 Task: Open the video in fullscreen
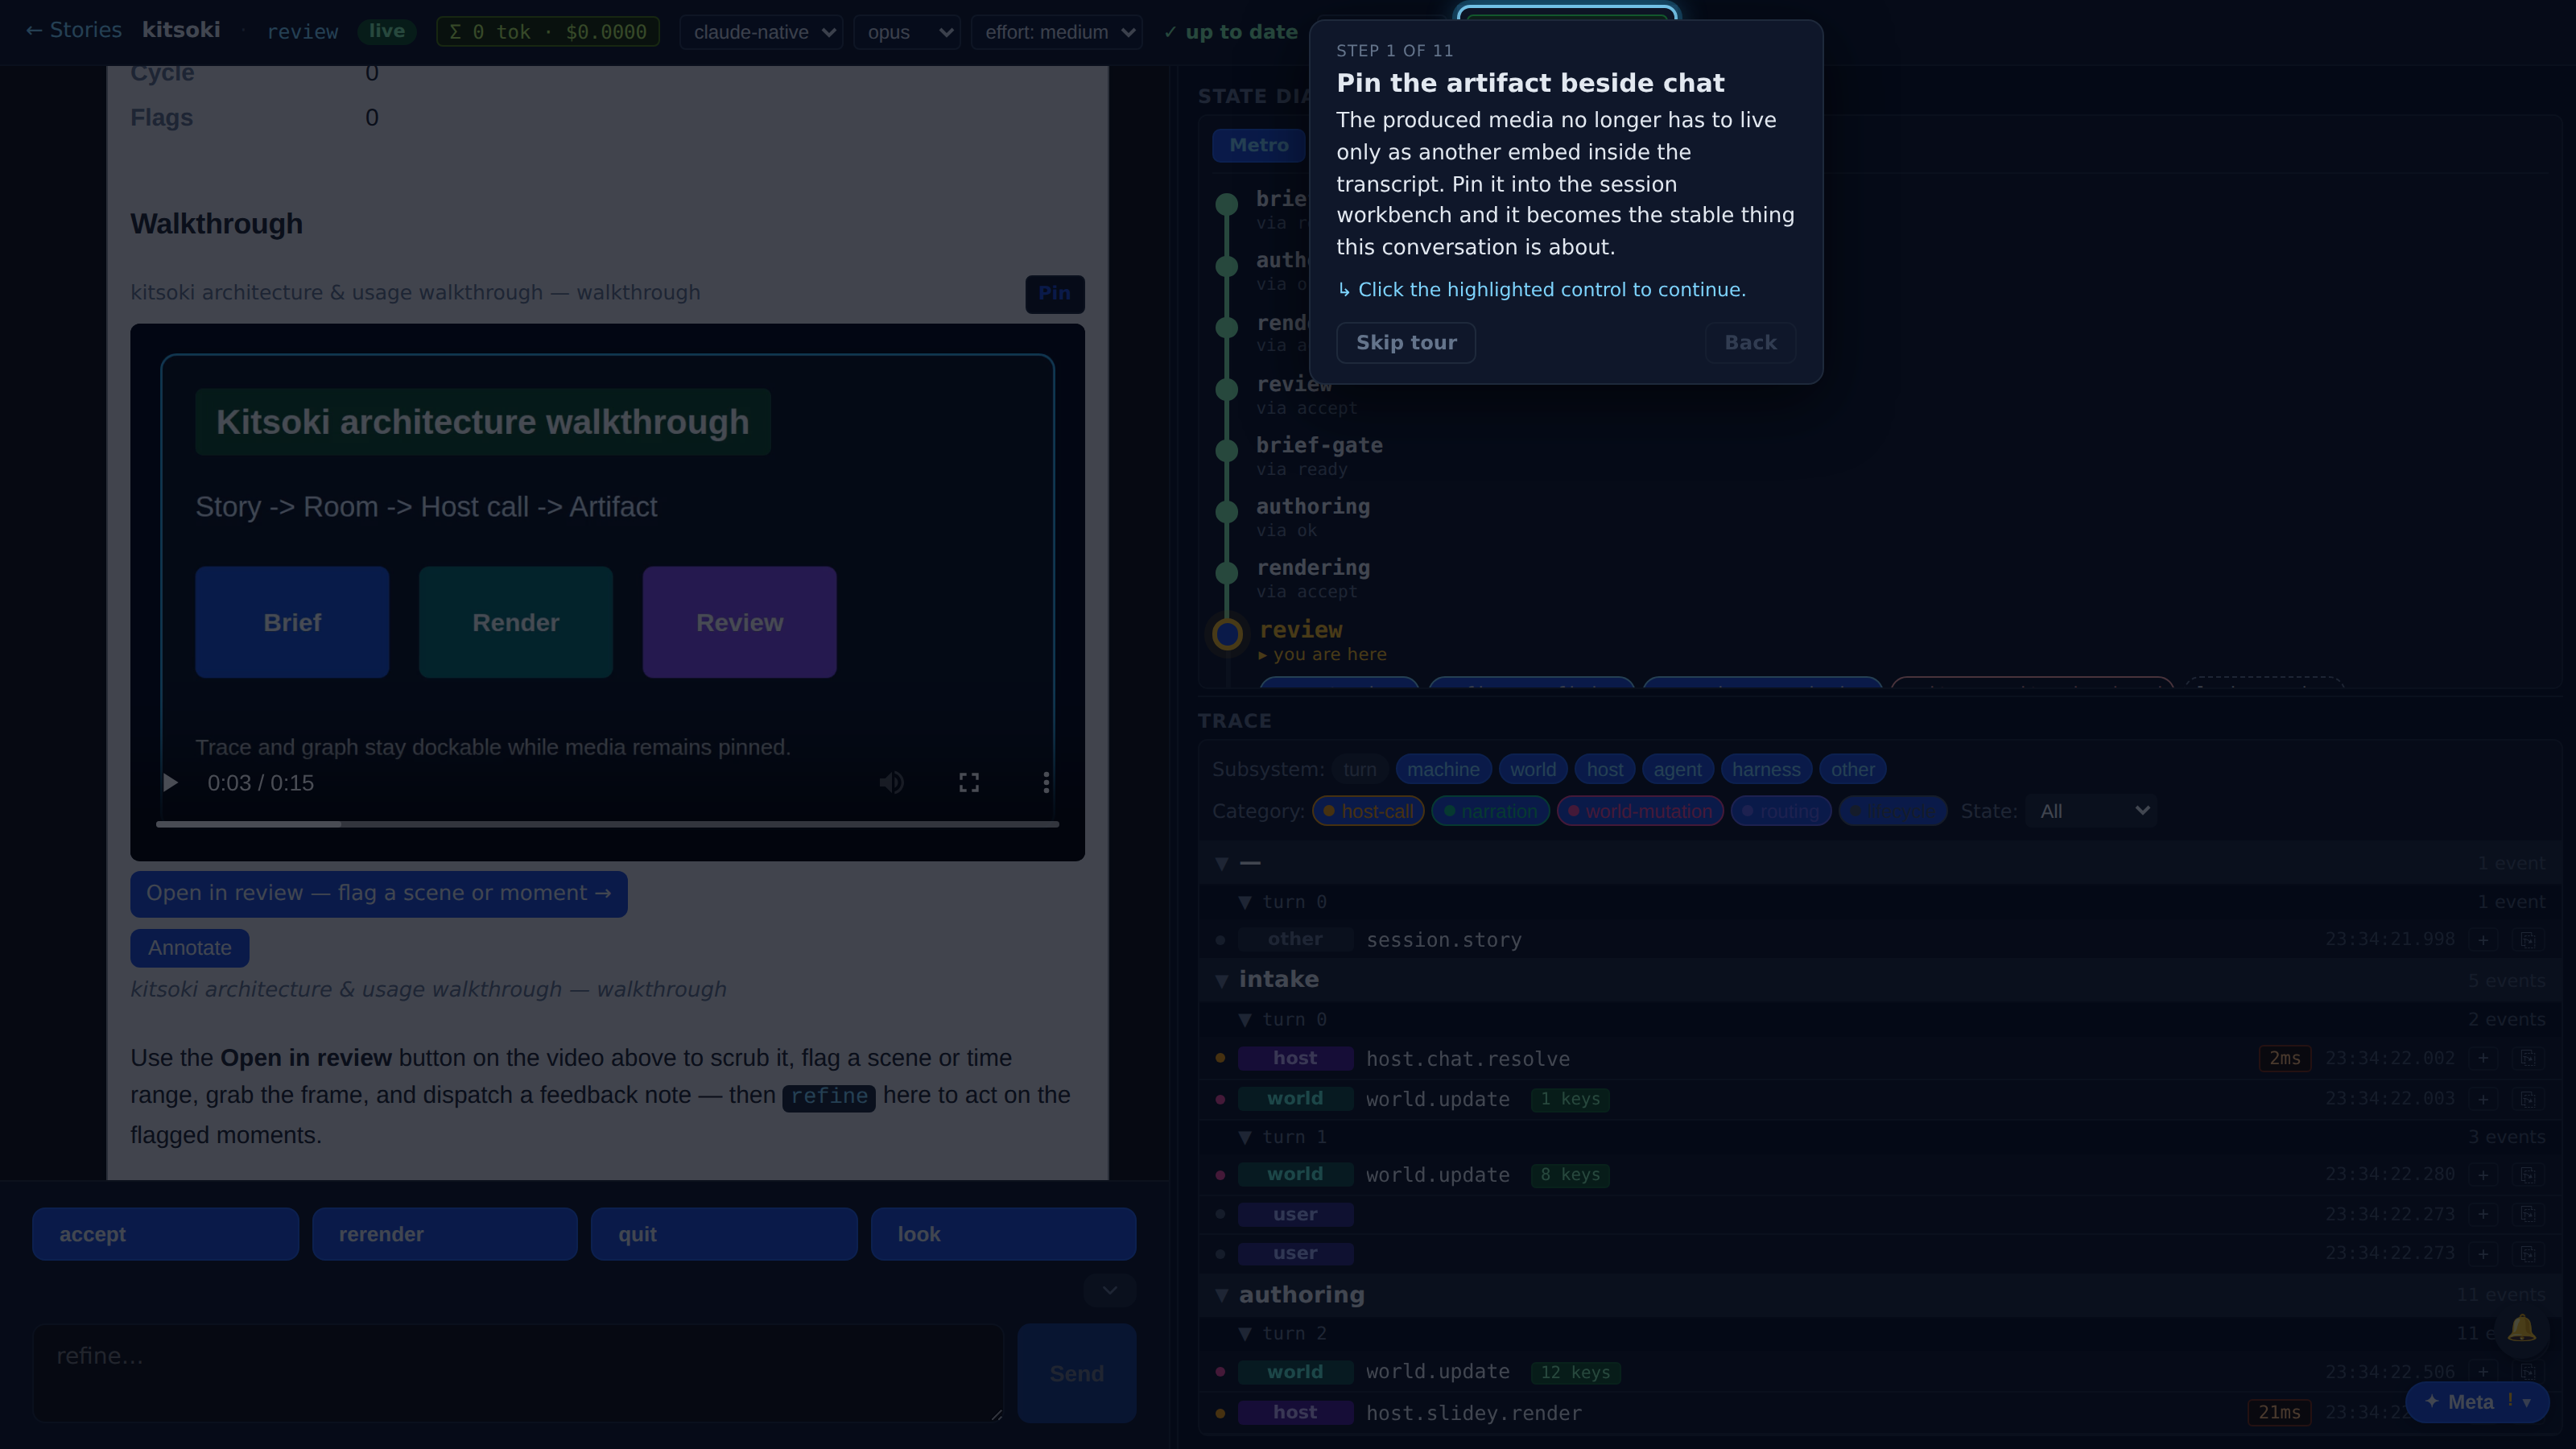tap(968, 782)
